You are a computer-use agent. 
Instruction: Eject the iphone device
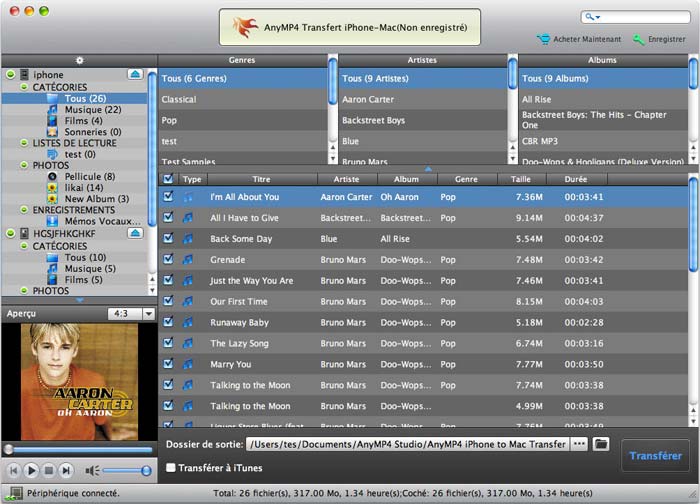[x=135, y=74]
